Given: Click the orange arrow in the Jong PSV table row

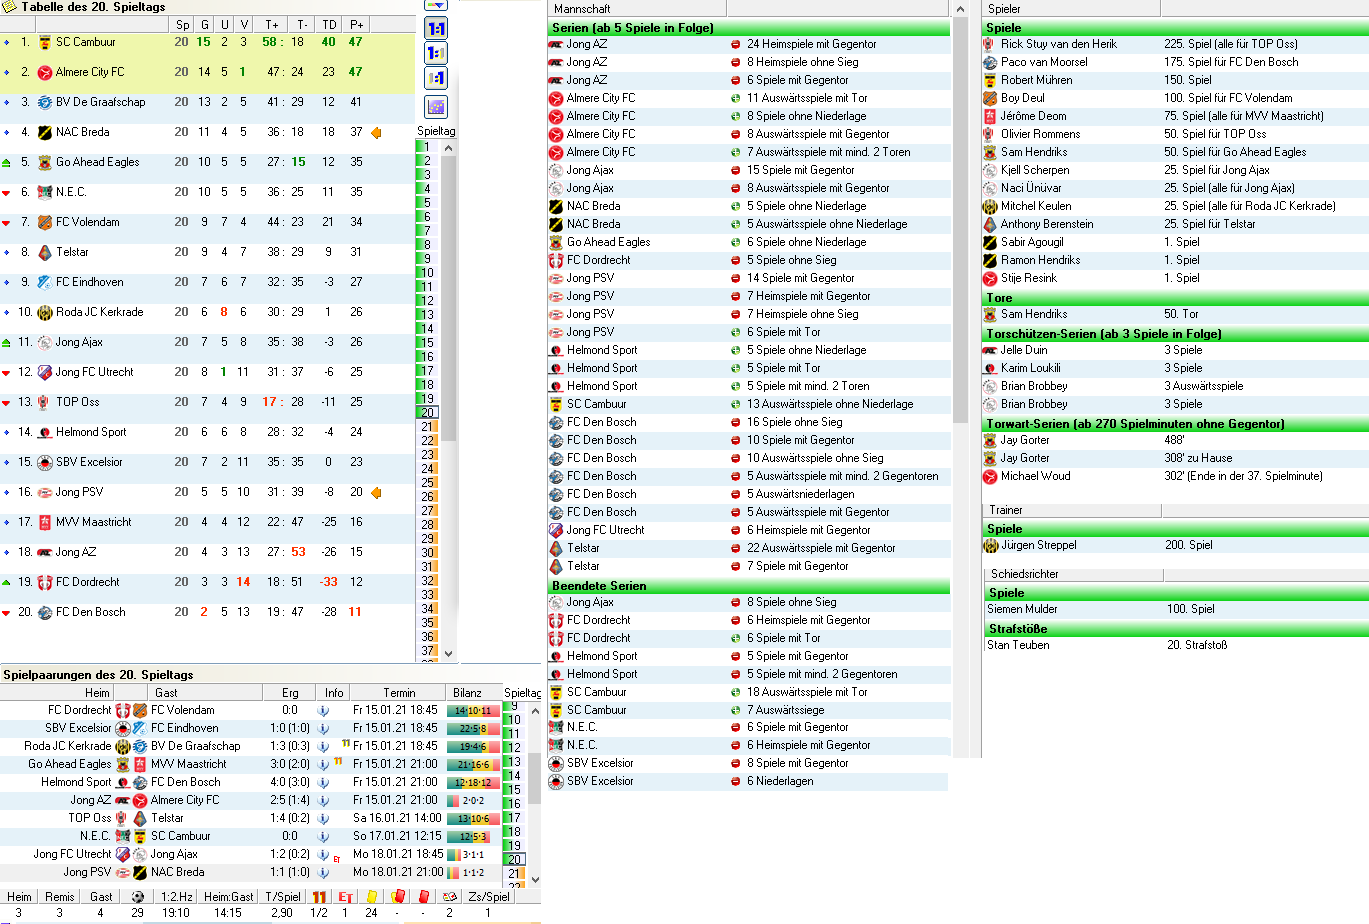Looking at the screenshot, I should pos(376,492).
